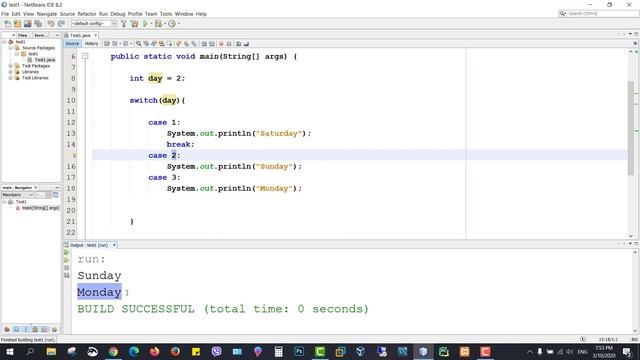Click the Re-run green icon in Output
The height and width of the screenshot is (360, 640).
pyautogui.click(x=67, y=253)
